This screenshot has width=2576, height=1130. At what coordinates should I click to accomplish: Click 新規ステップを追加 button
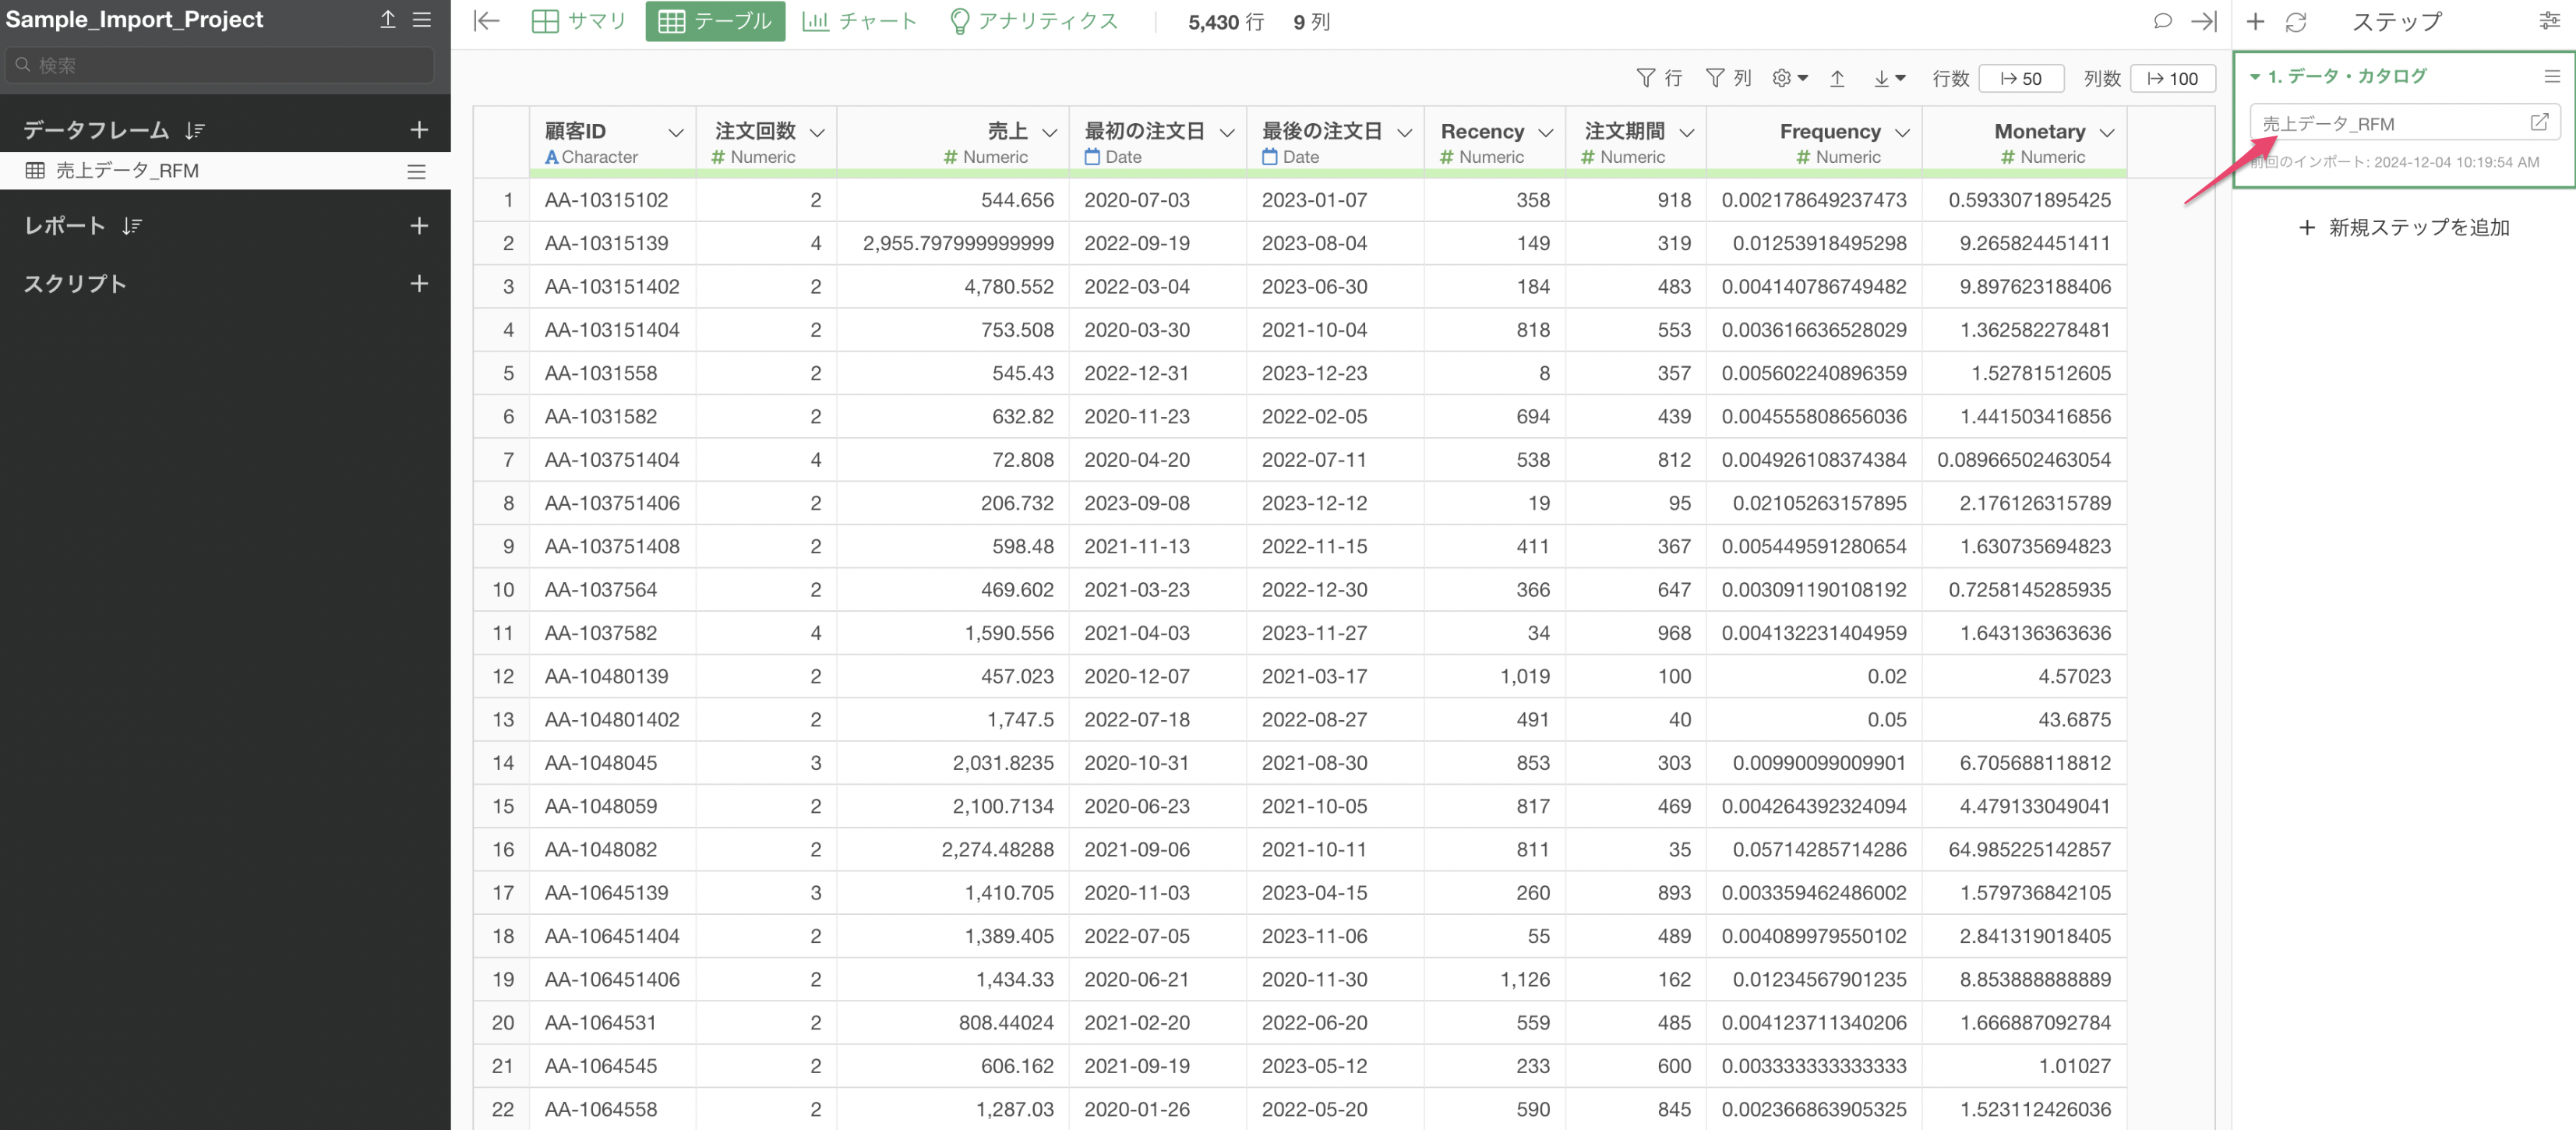2404,227
